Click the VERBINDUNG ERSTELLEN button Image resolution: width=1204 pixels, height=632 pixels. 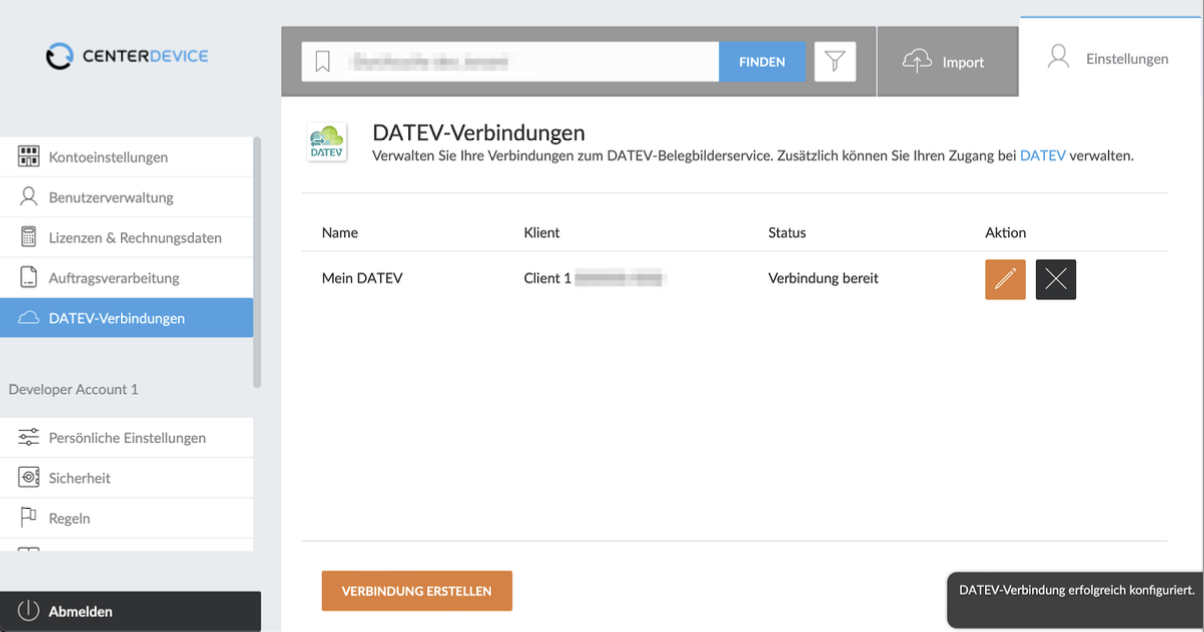[417, 591]
